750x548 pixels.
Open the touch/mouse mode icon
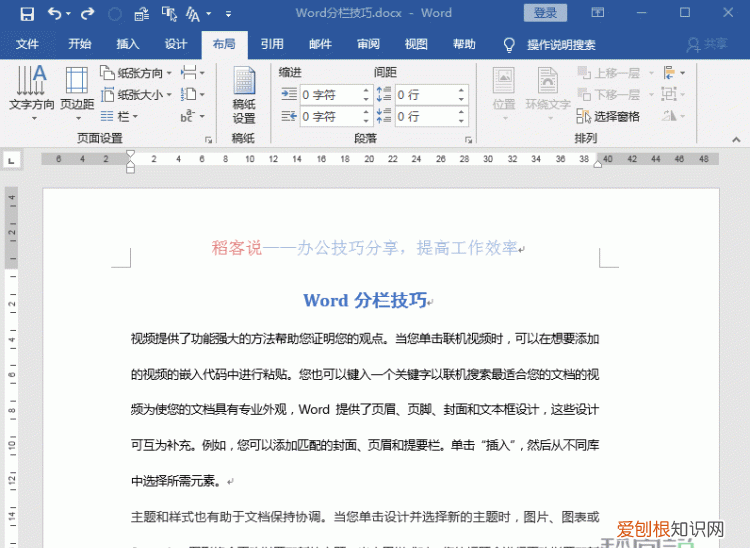point(169,14)
